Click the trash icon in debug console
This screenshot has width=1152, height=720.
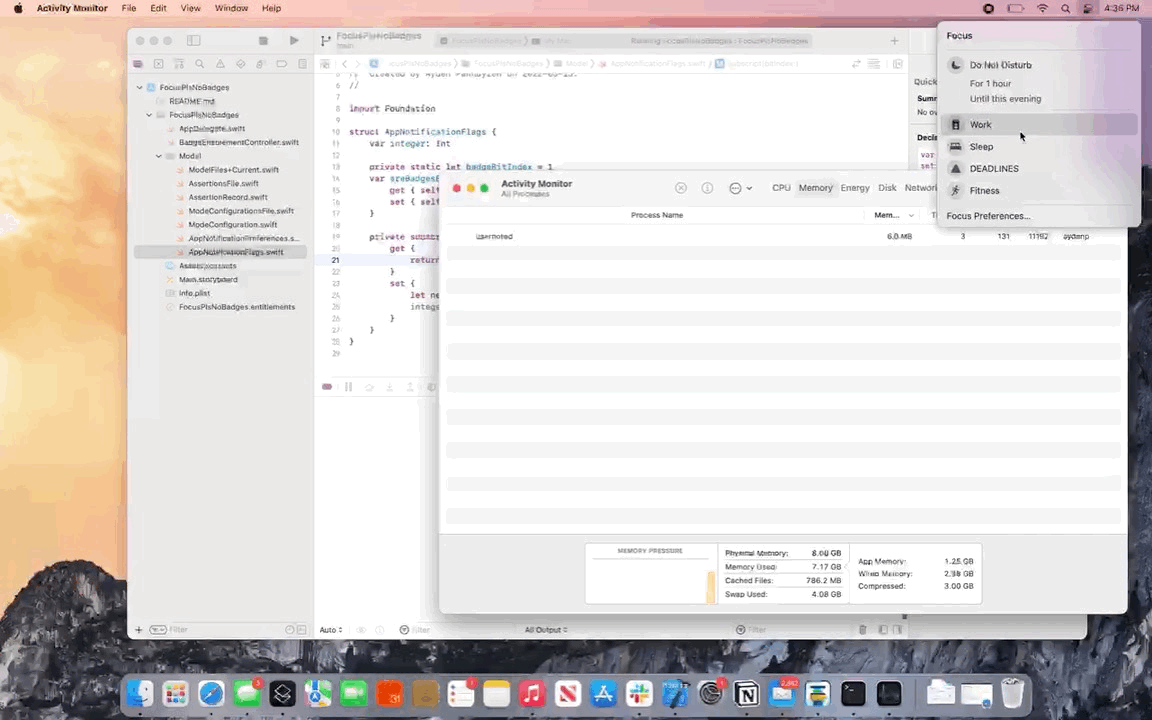coord(863,630)
